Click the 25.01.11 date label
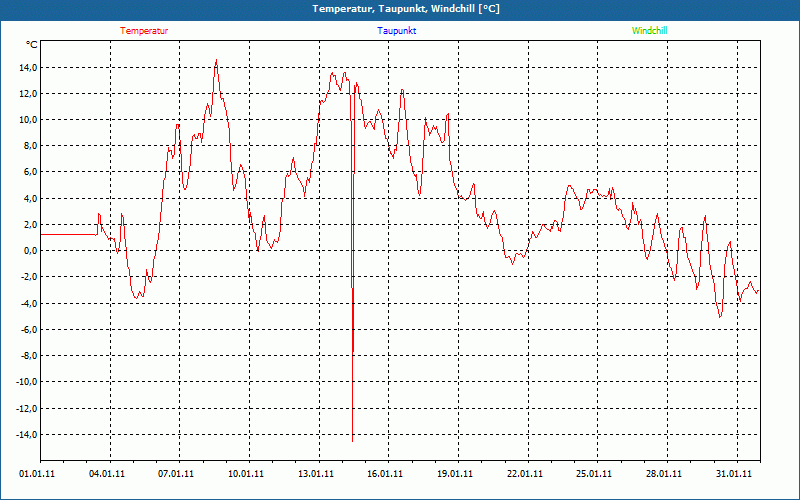The width and height of the screenshot is (800, 500). [594, 474]
